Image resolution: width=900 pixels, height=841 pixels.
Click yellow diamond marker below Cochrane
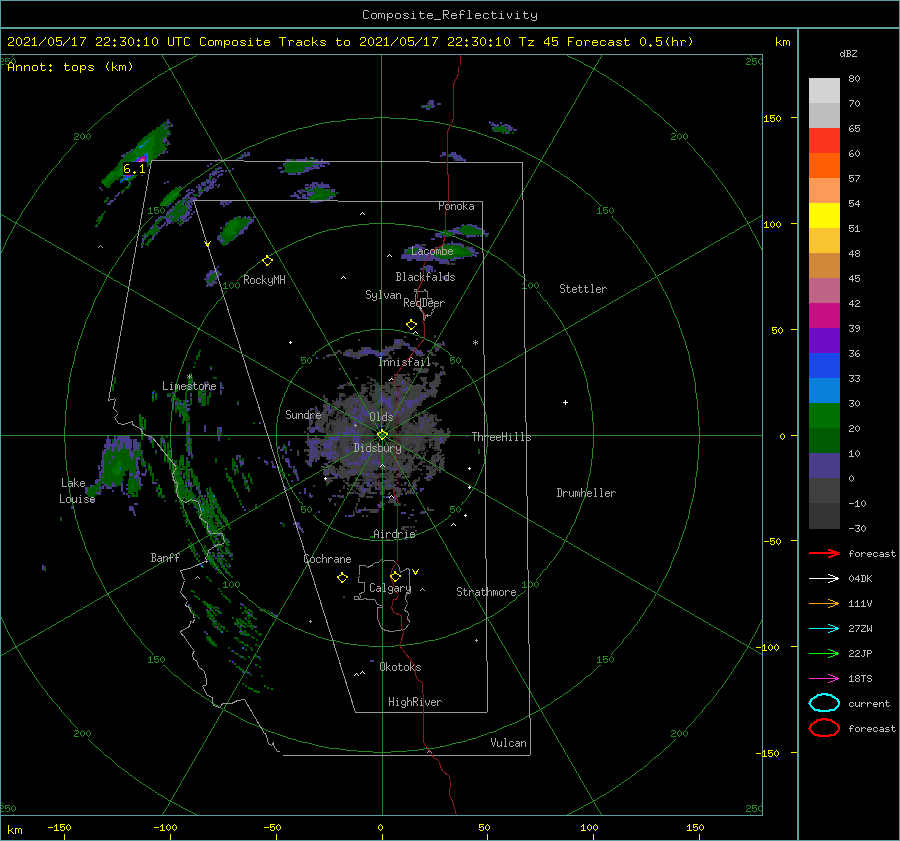pyautogui.click(x=342, y=578)
